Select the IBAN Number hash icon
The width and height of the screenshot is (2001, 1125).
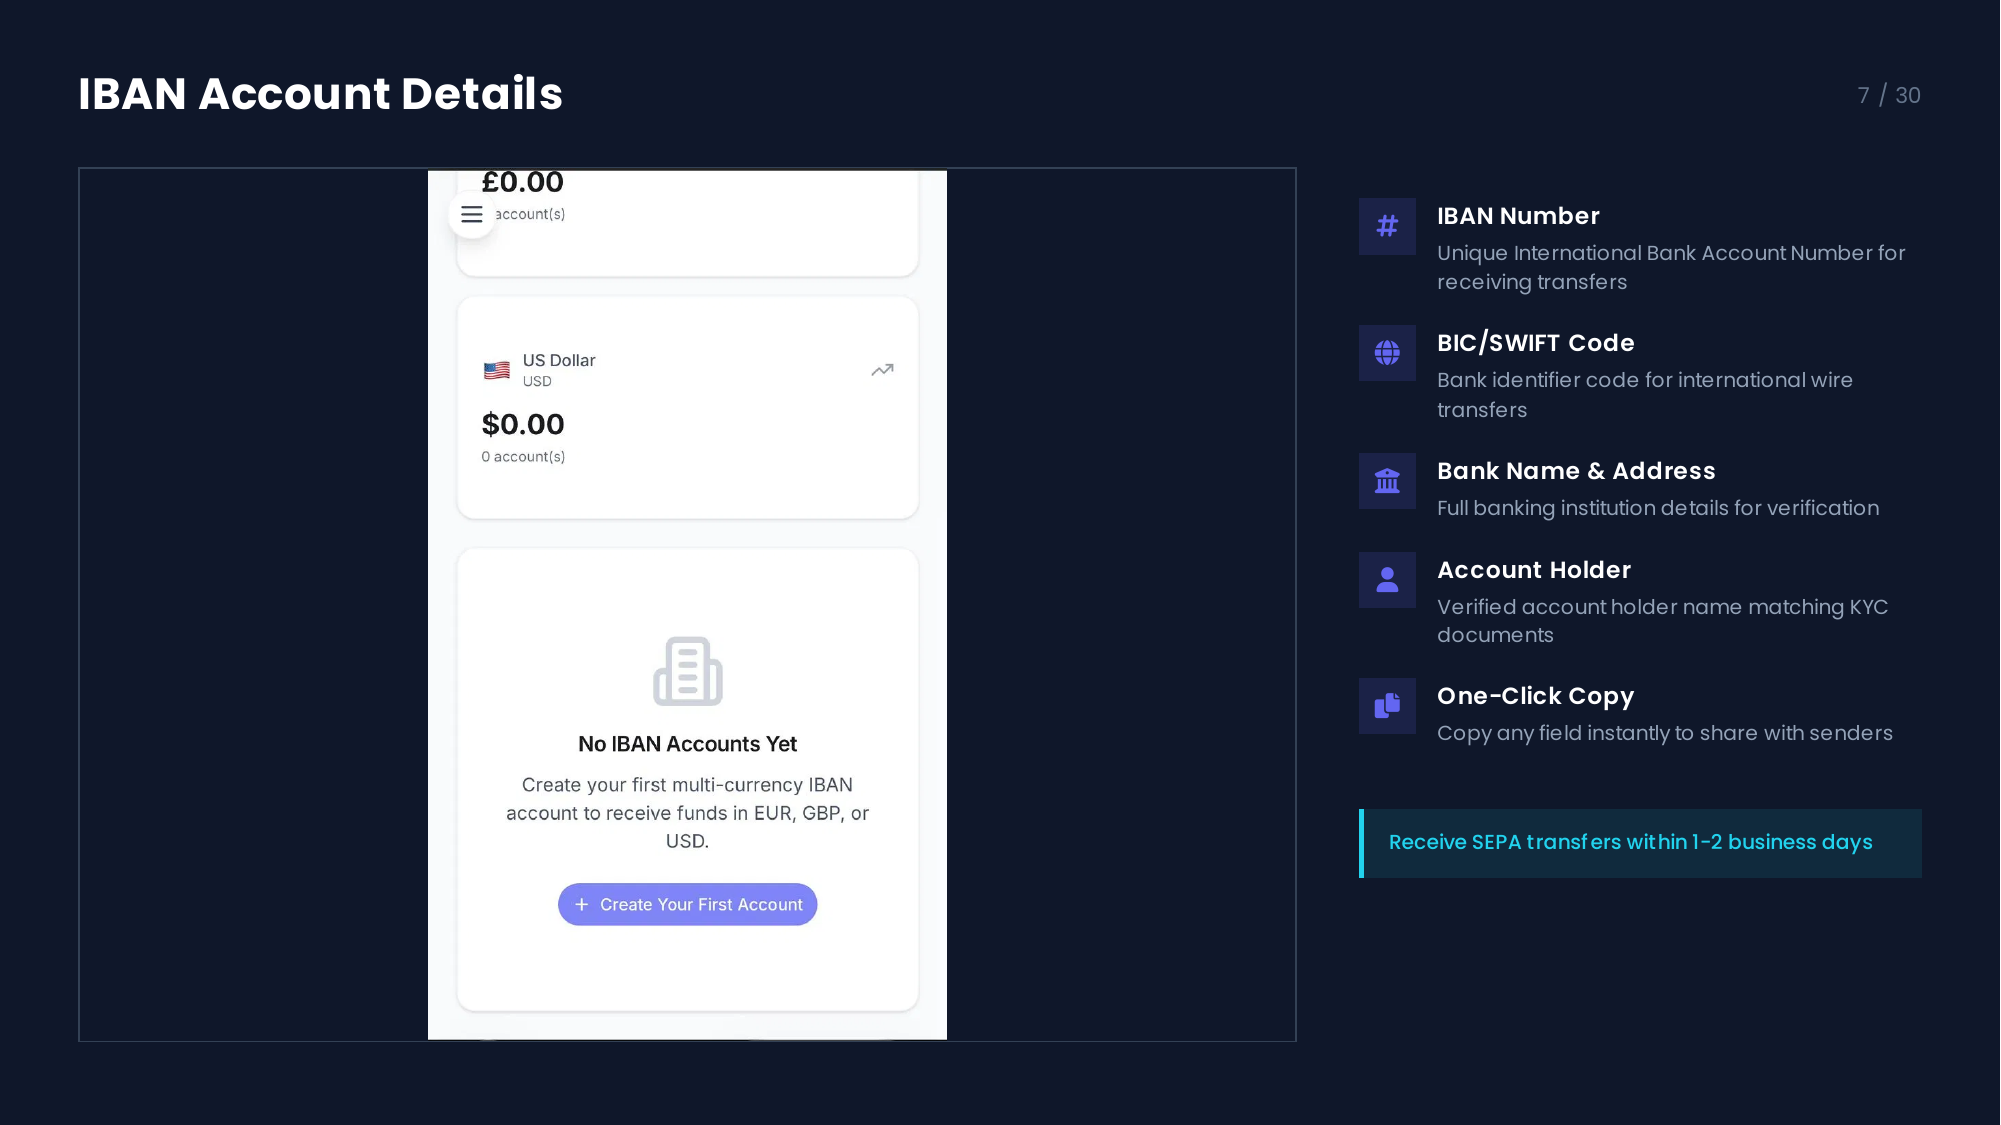pos(1387,226)
